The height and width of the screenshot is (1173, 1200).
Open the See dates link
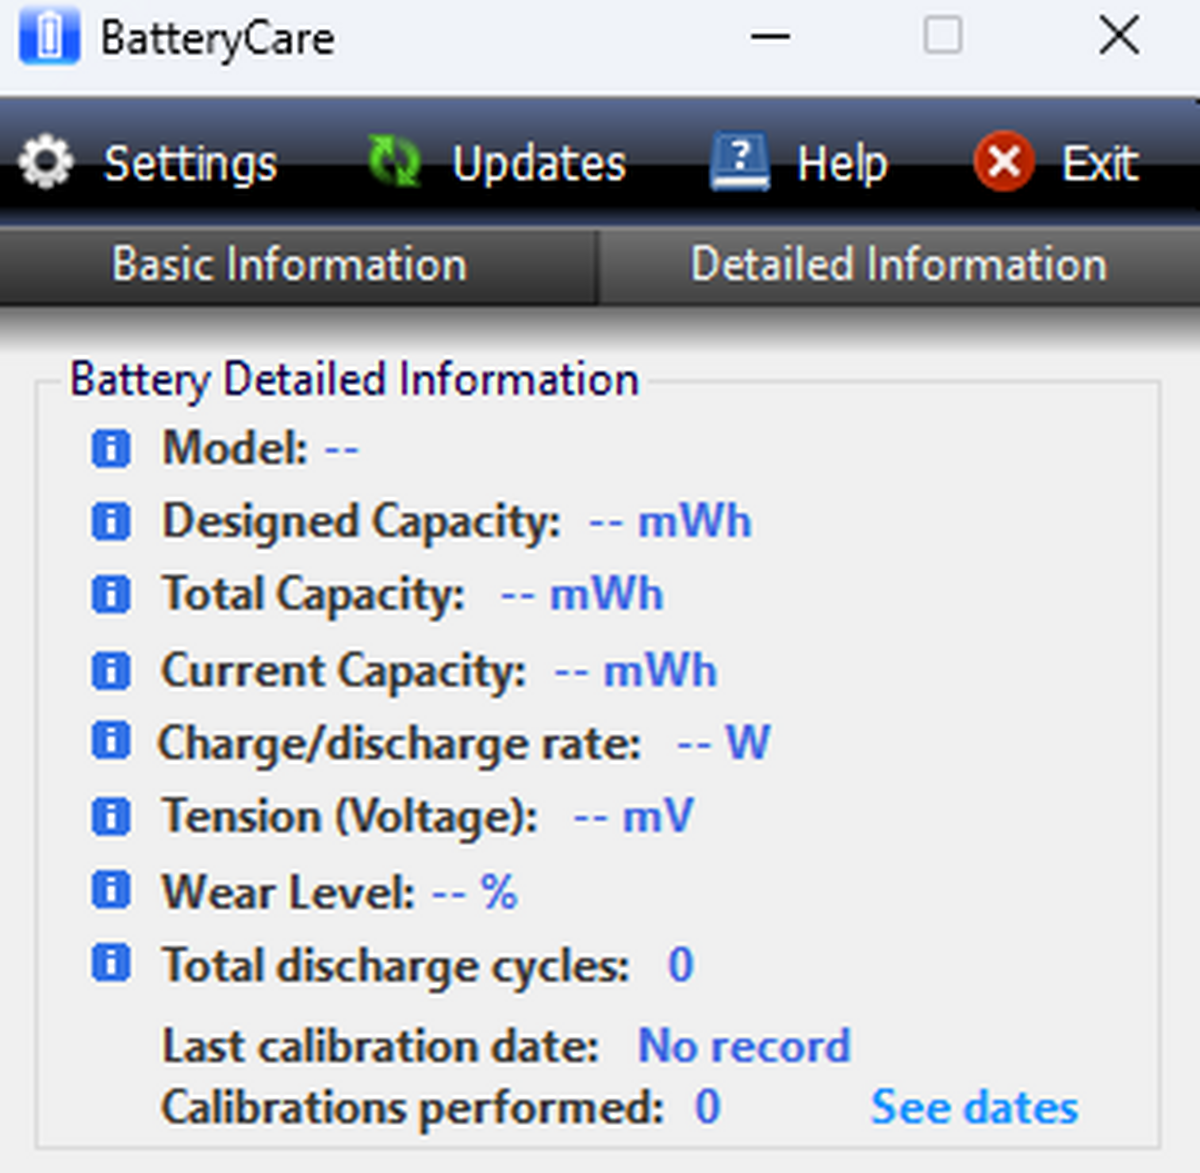click(x=974, y=1107)
